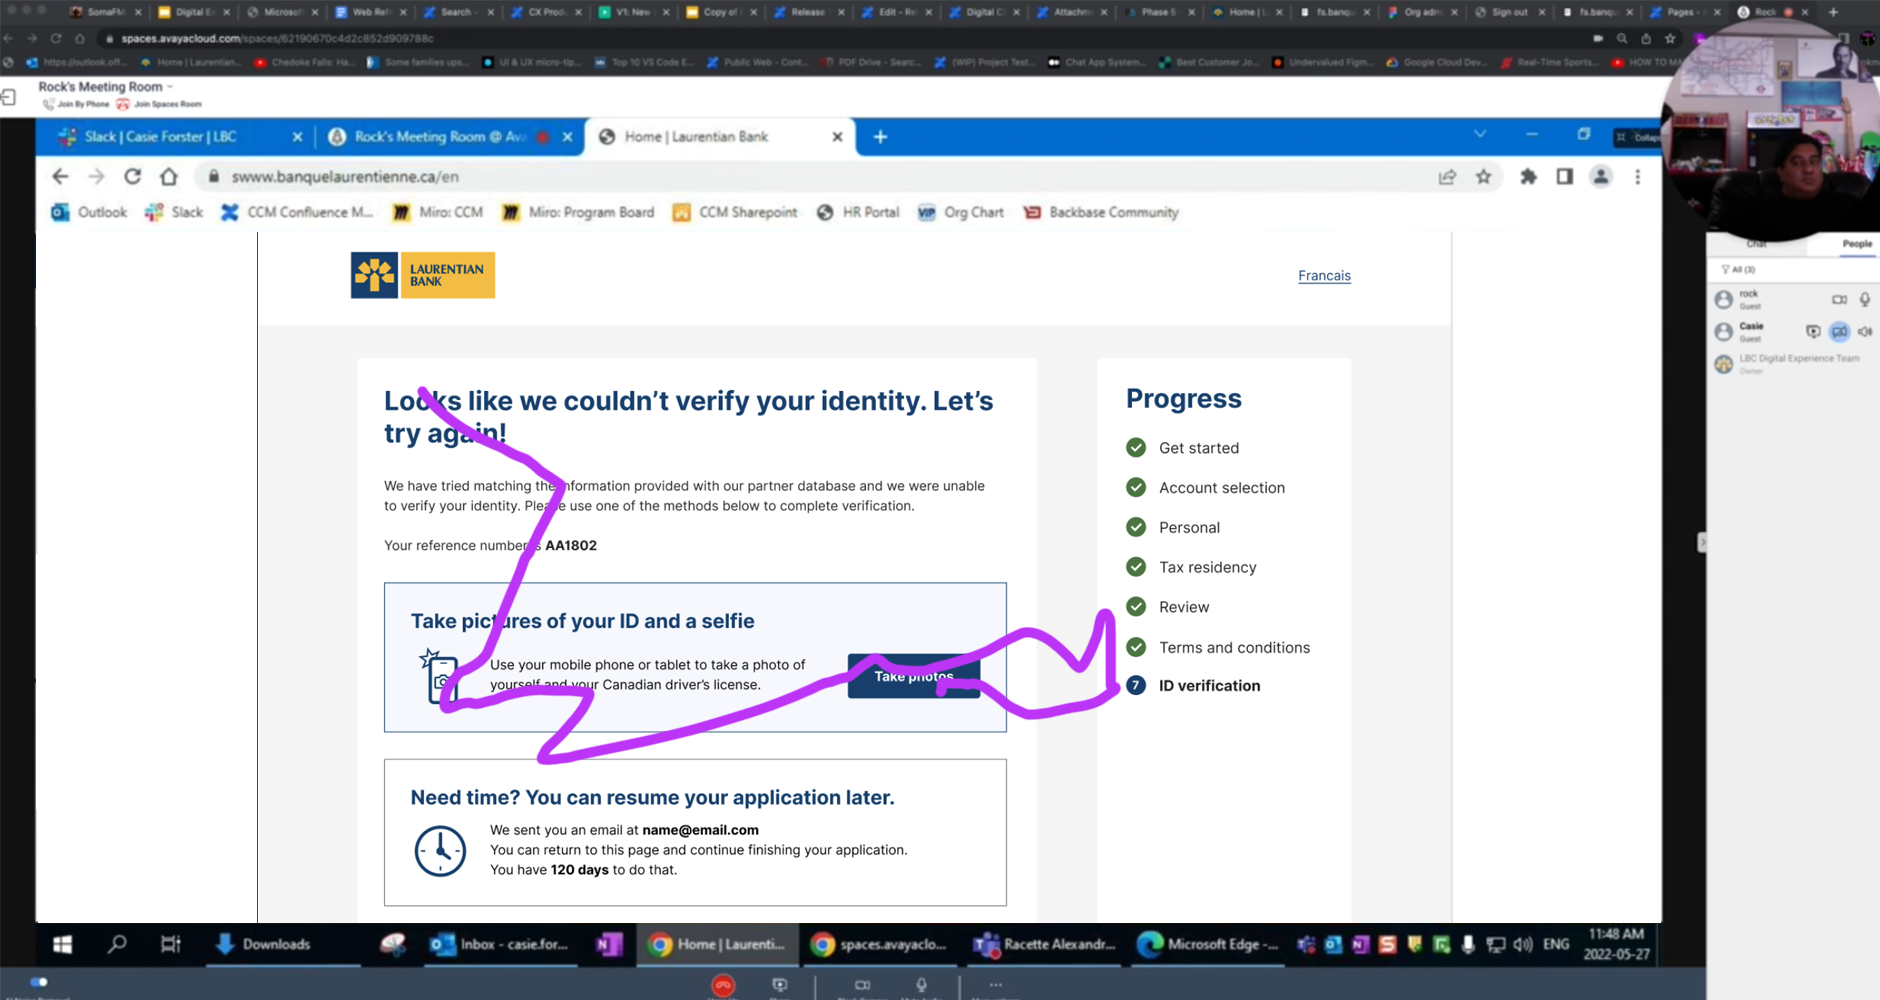Open the Extensions puzzle icon
The image size is (1880, 1000).
point(1528,177)
